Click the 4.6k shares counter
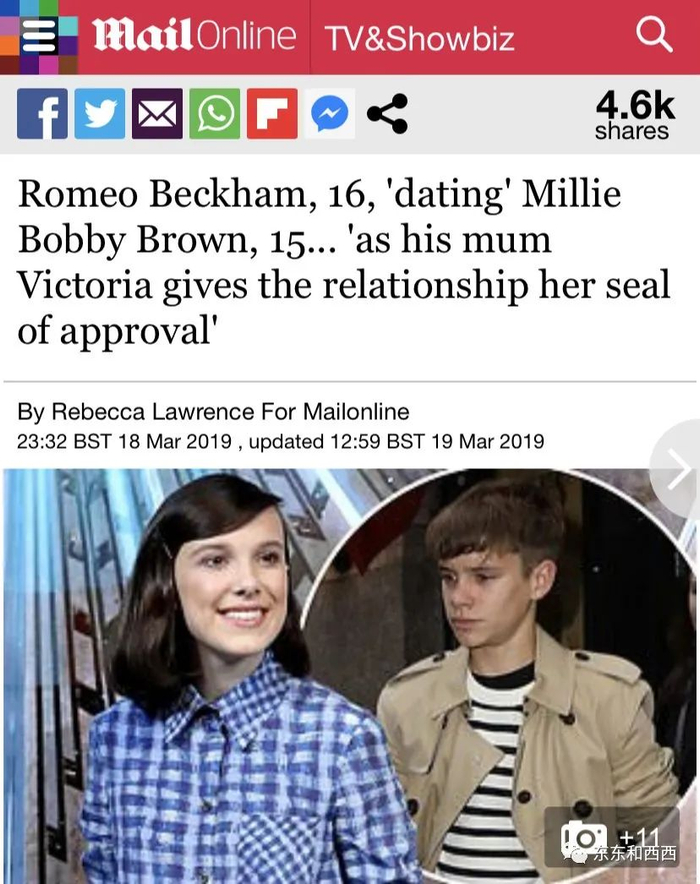Image resolution: width=700 pixels, height=884 pixels. tap(634, 115)
